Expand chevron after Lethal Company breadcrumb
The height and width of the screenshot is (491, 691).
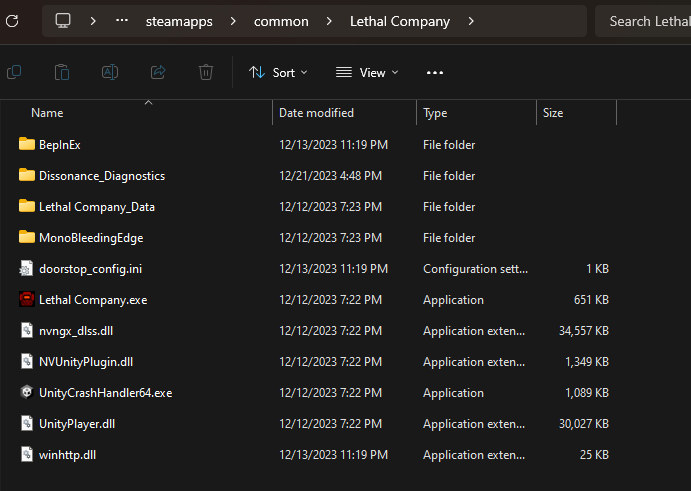coord(471,21)
